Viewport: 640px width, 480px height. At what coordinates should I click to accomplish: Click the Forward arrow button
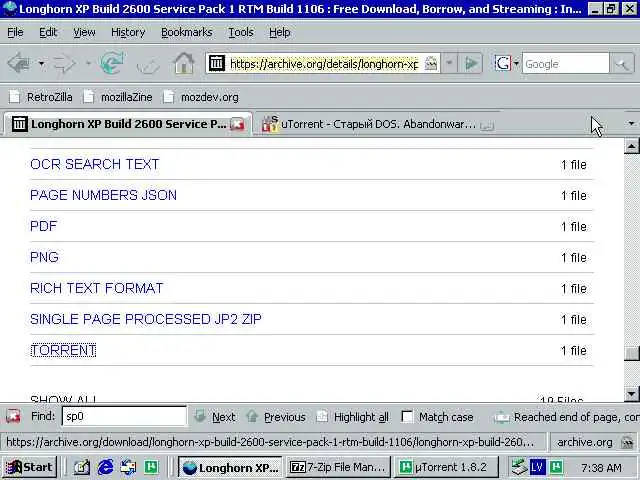tap(65, 63)
